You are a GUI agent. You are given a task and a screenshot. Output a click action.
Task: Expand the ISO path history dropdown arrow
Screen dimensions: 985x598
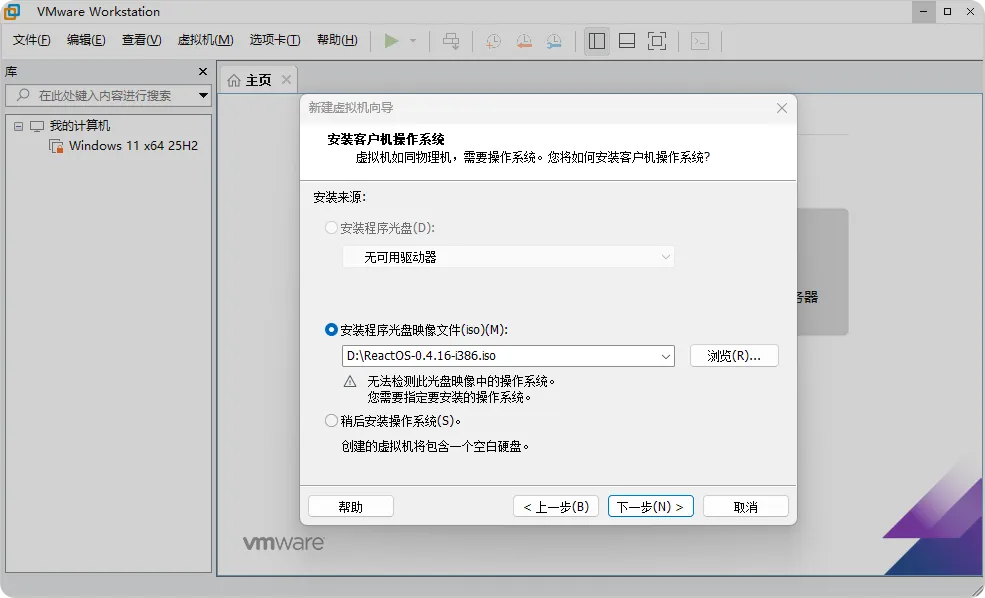[666, 356]
